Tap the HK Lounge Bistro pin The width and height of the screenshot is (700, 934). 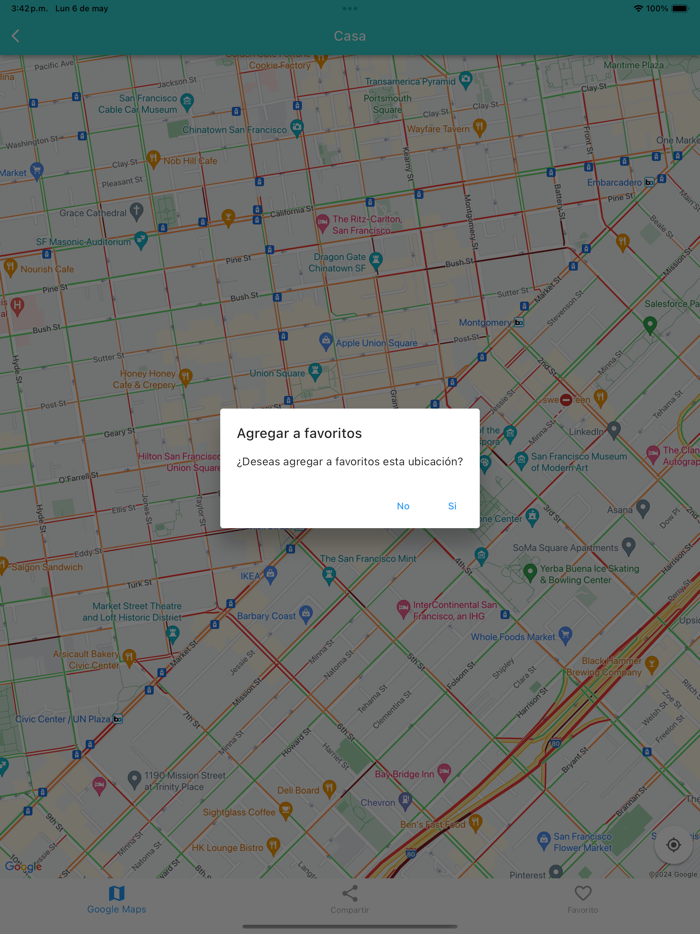tap(273, 846)
